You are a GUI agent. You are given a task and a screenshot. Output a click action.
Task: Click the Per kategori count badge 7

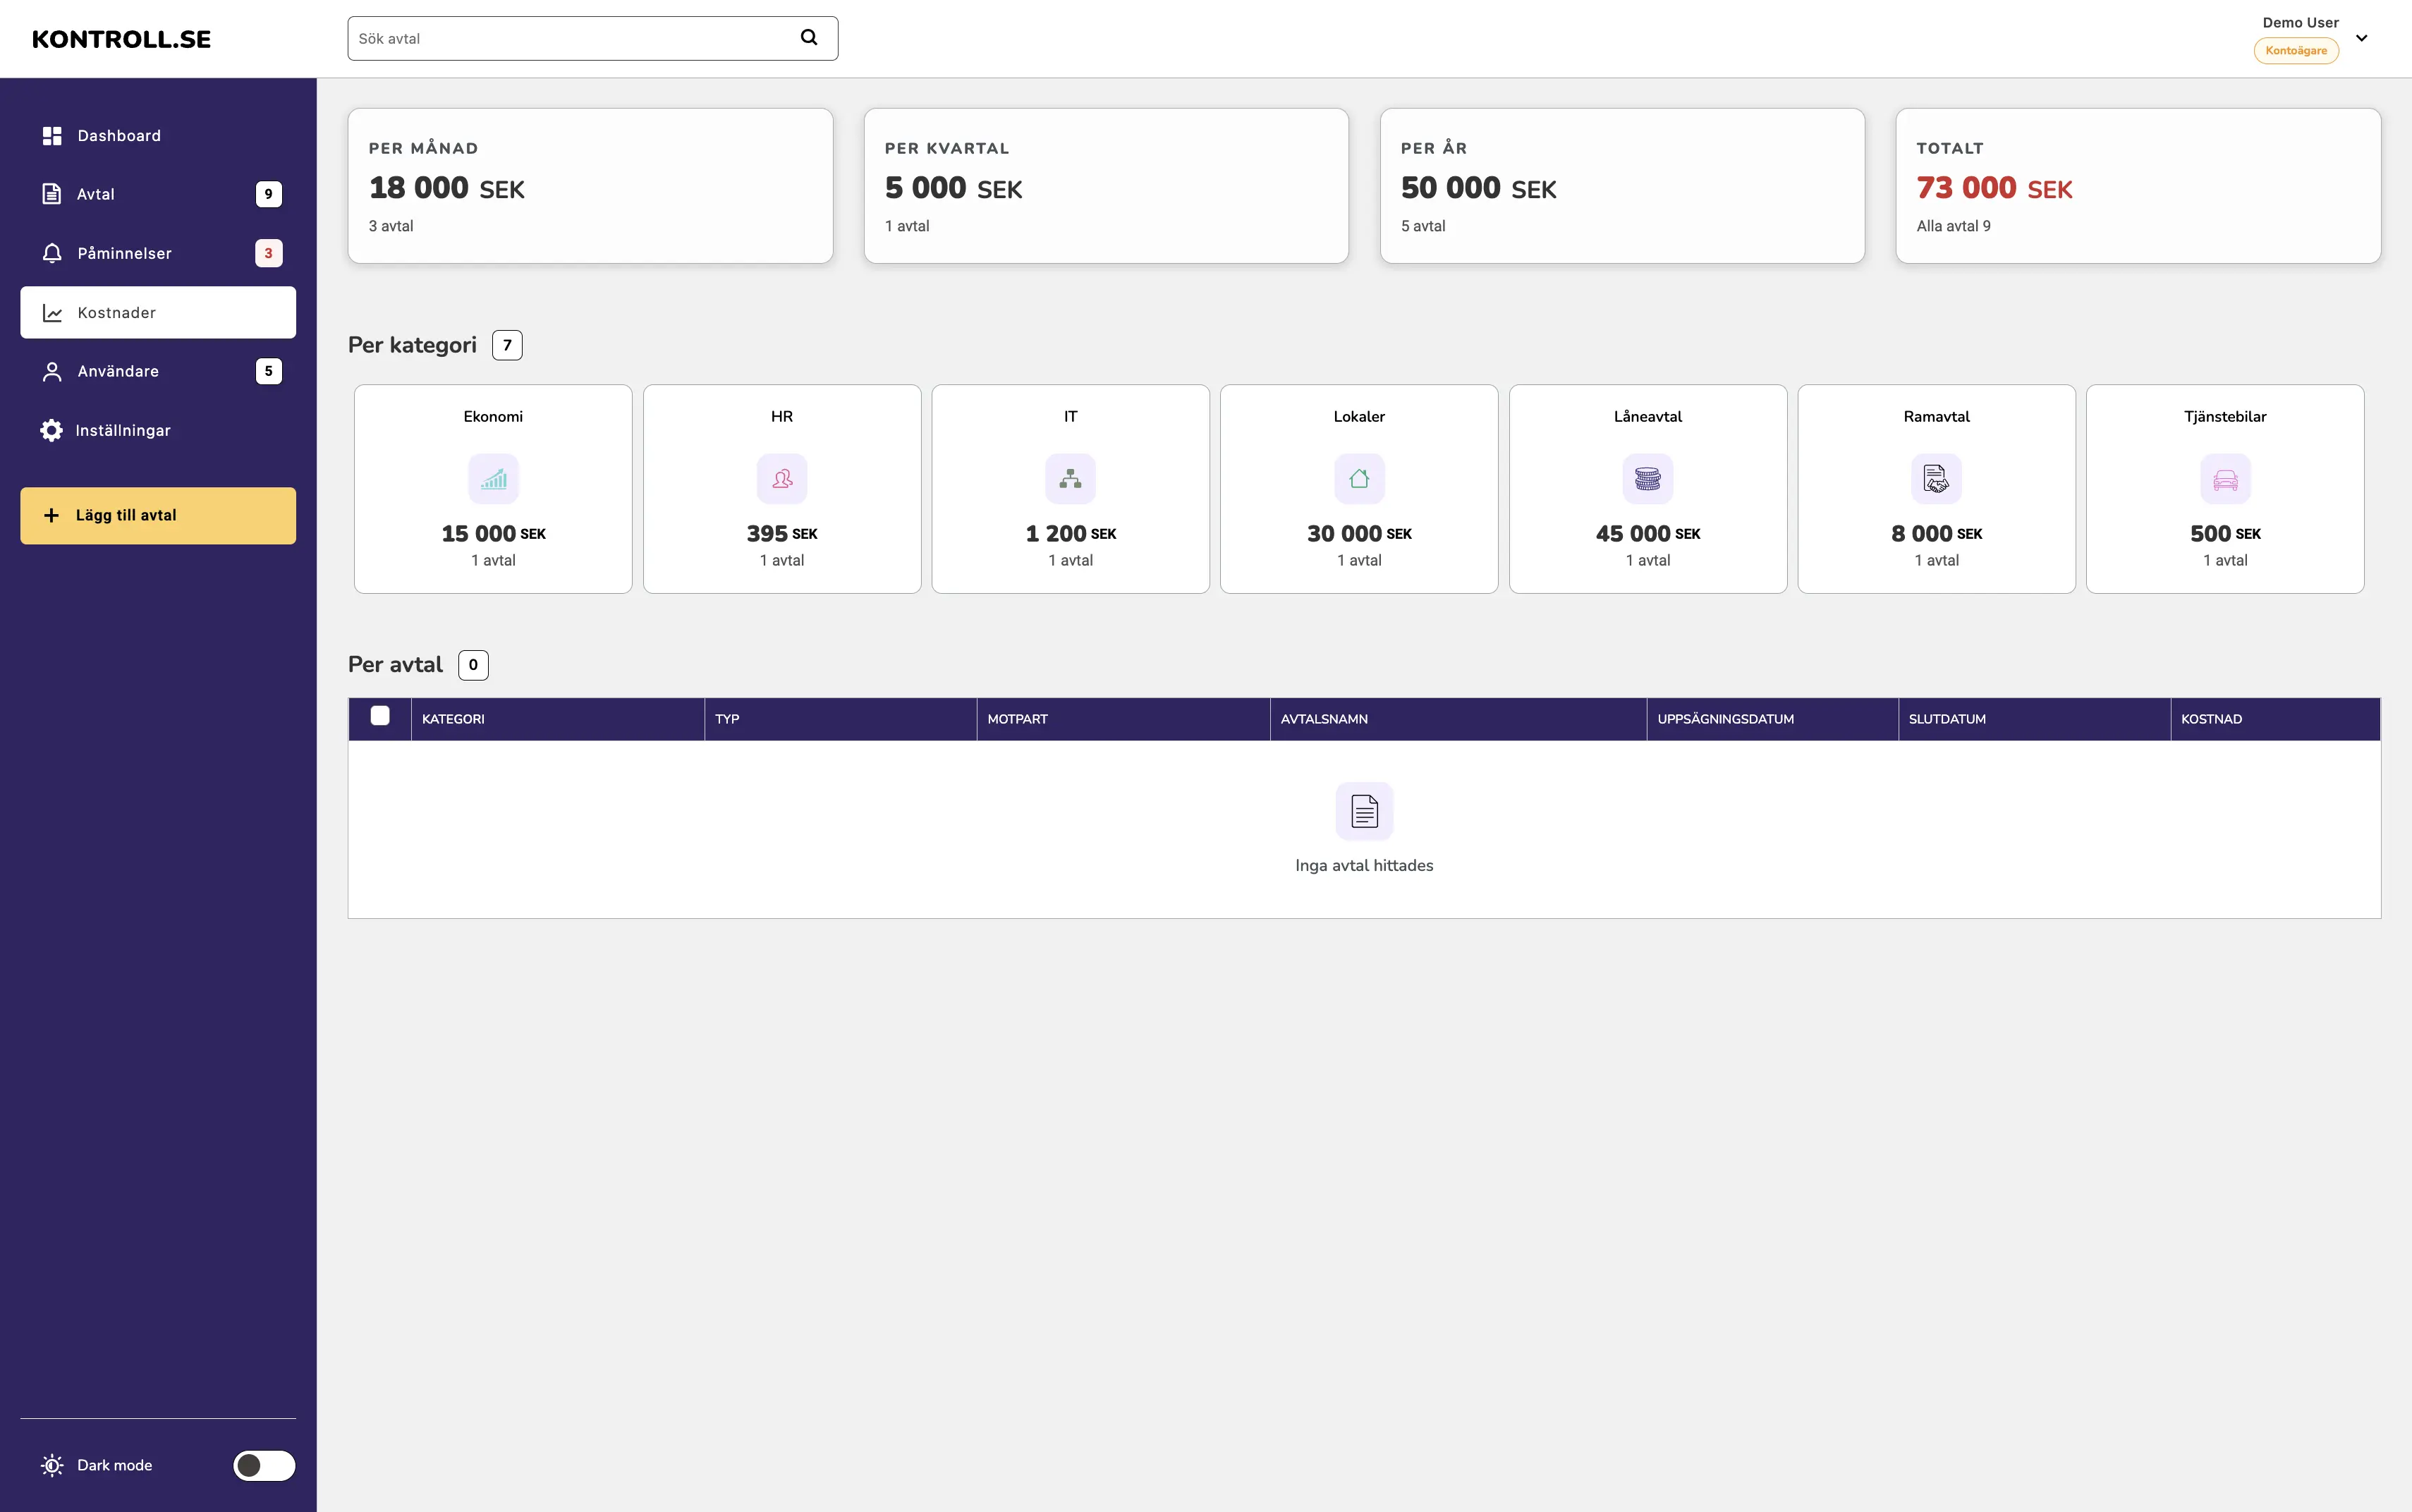coord(507,345)
